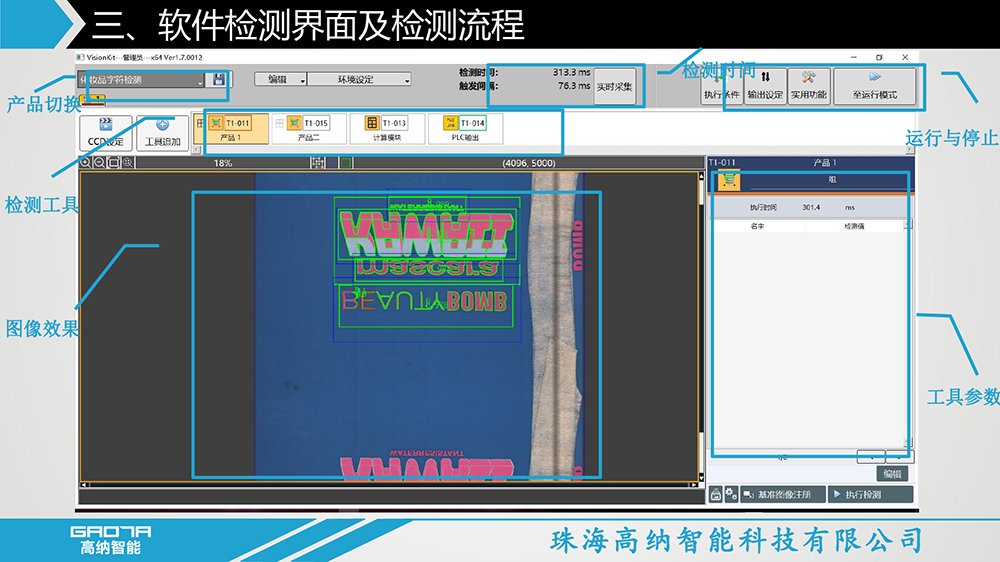Screen dimensions: 1000x562
Task: Select the T1-015 产品二 tool tab
Action: tap(308, 129)
